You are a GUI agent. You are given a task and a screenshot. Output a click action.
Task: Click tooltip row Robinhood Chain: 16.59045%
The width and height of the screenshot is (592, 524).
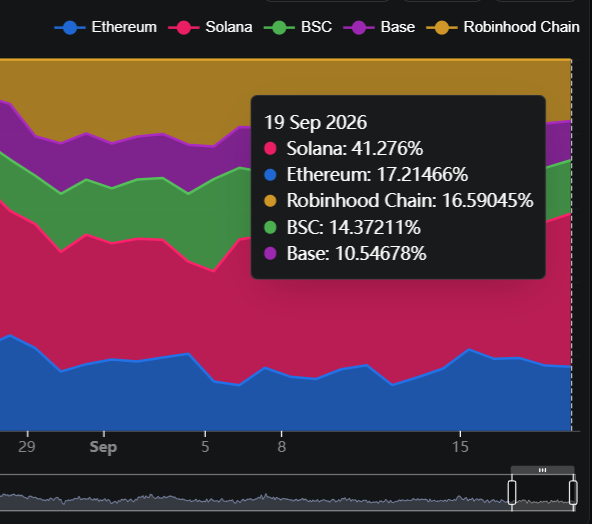click(x=399, y=200)
